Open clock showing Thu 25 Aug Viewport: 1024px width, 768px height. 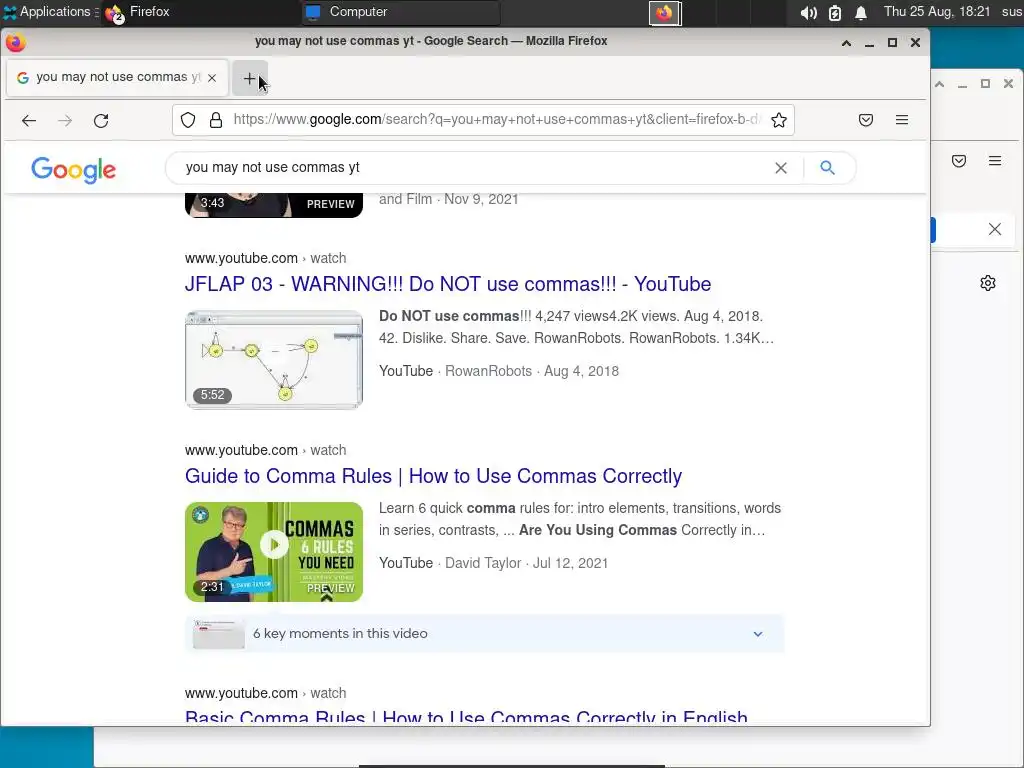[936, 12]
